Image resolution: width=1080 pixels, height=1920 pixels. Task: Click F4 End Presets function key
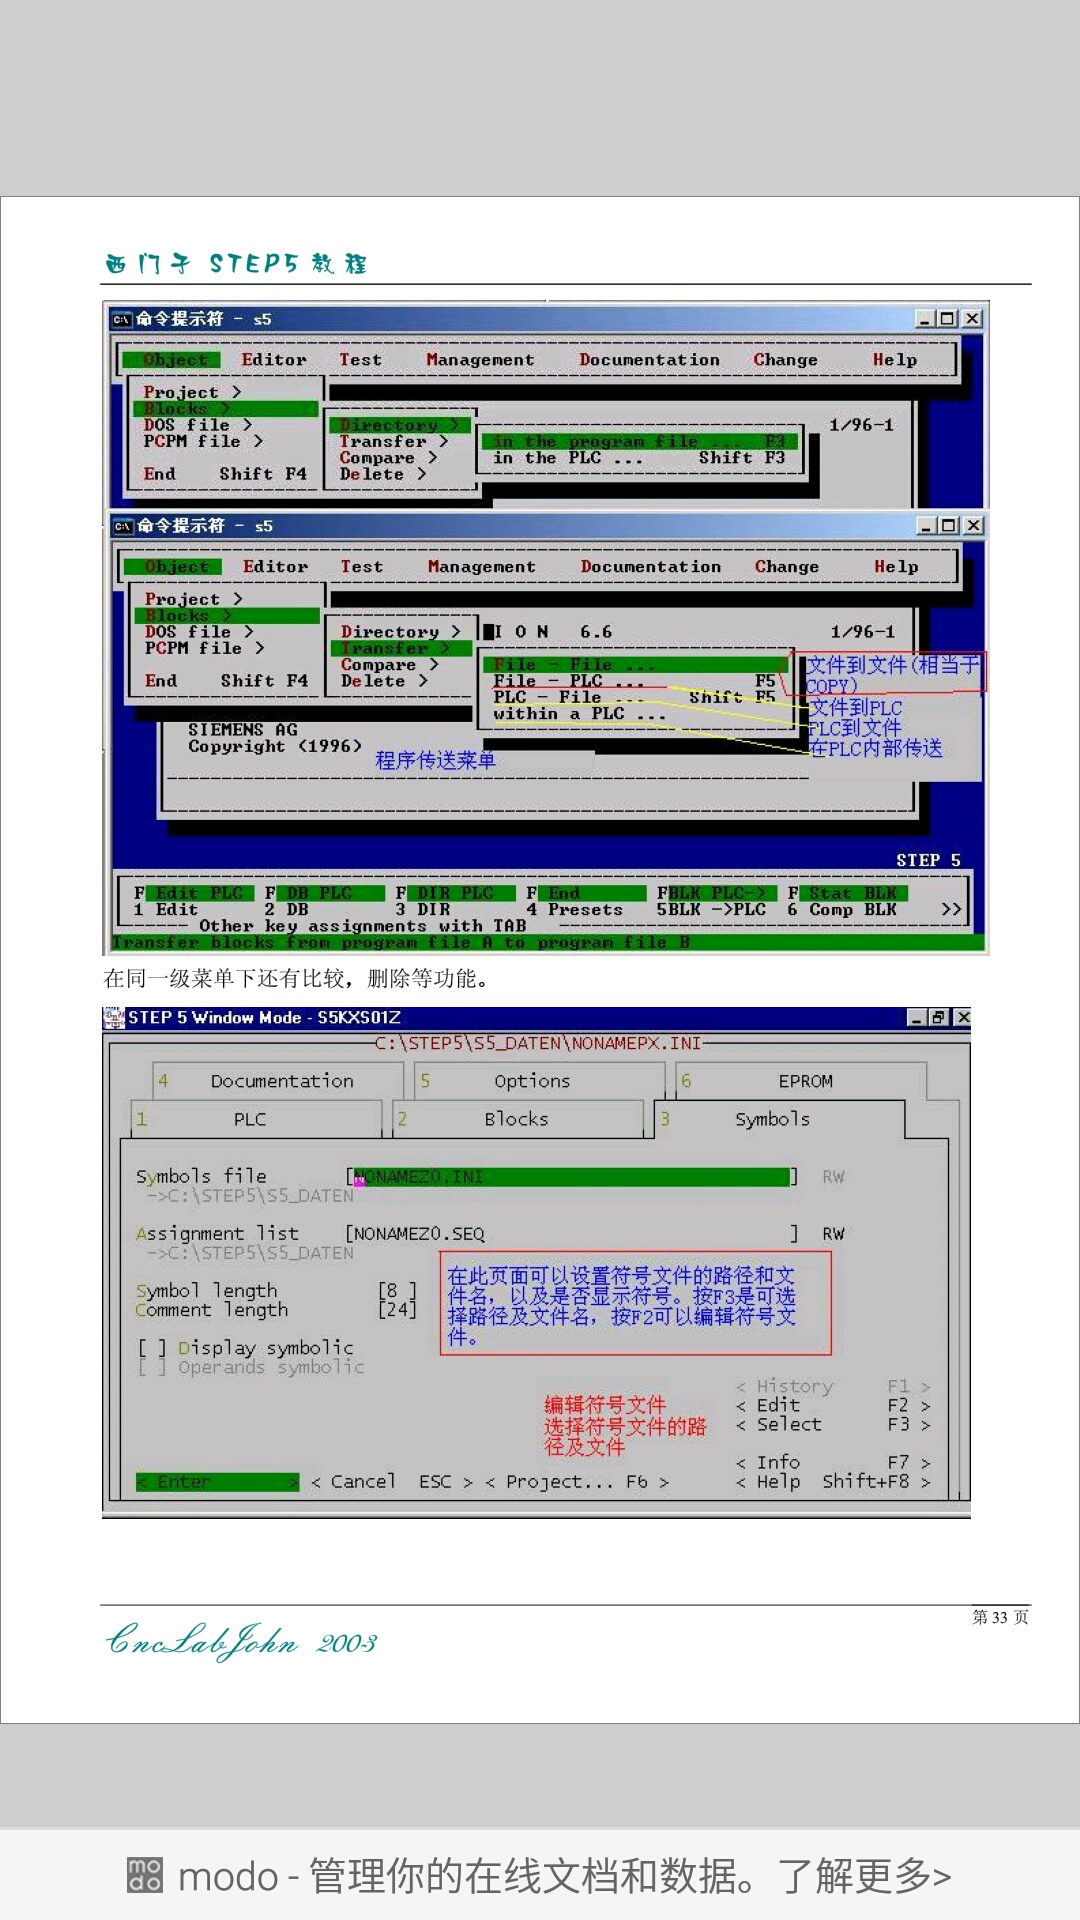coord(586,901)
